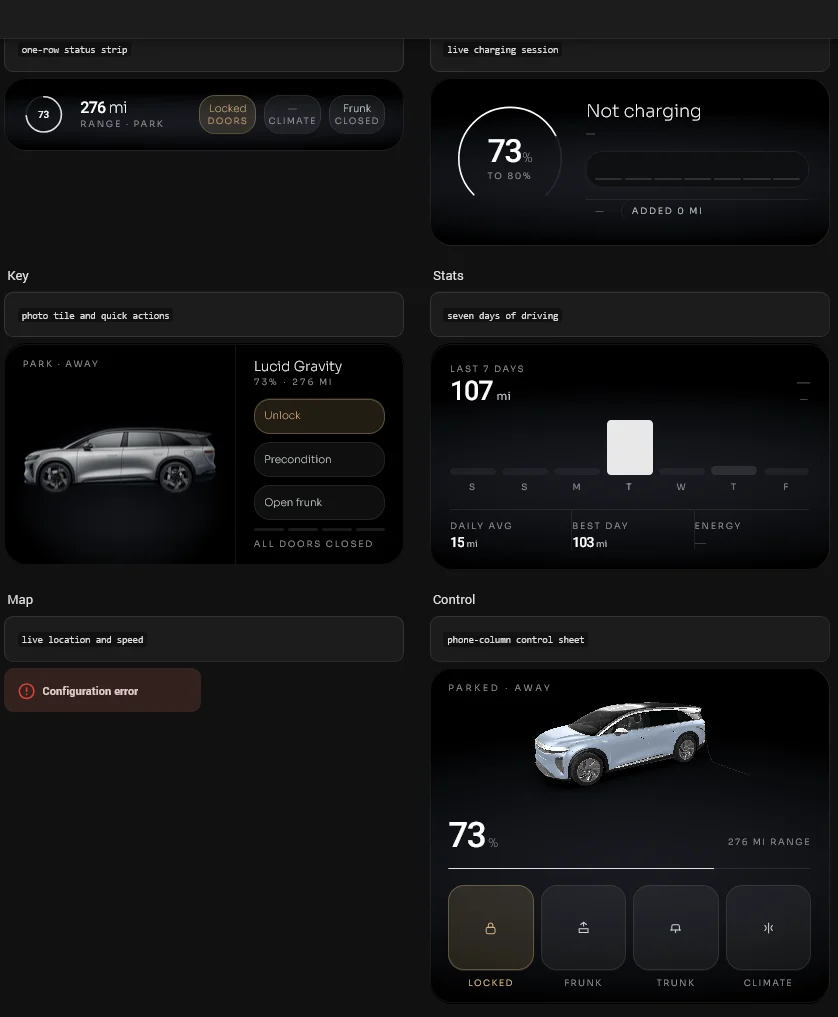The height and width of the screenshot is (1017, 838).
Task: Click the Configuration error alert icon
Action: pyautogui.click(x=27, y=691)
